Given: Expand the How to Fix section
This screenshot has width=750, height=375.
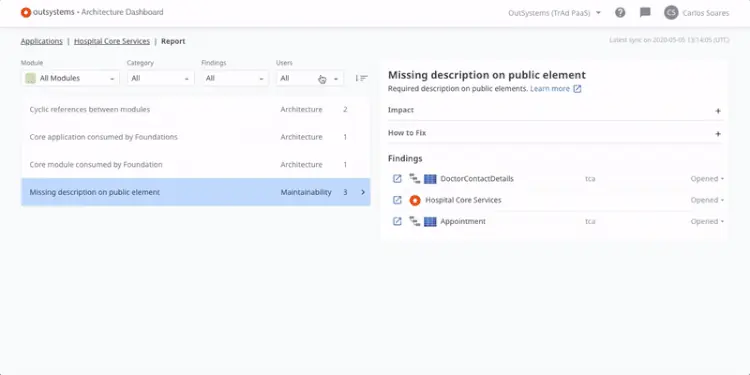Looking at the screenshot, I should 717,134.
